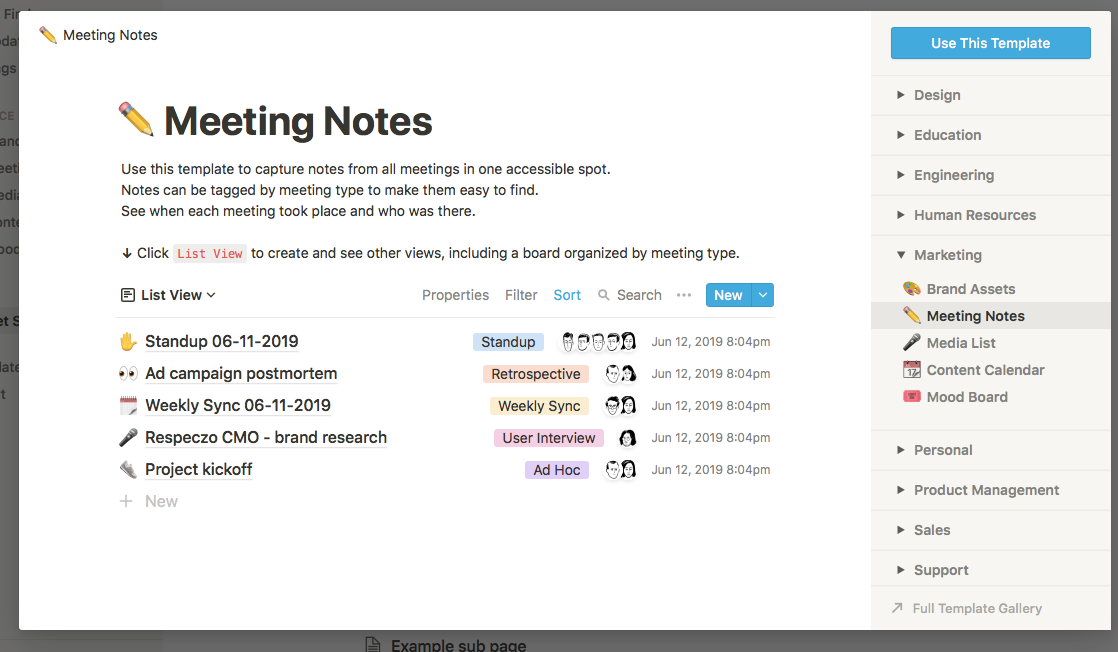The height and width of the screenshot is (652, 1118).
Task: Open the arrow dropdown next to New button
Action: [763, 295]
